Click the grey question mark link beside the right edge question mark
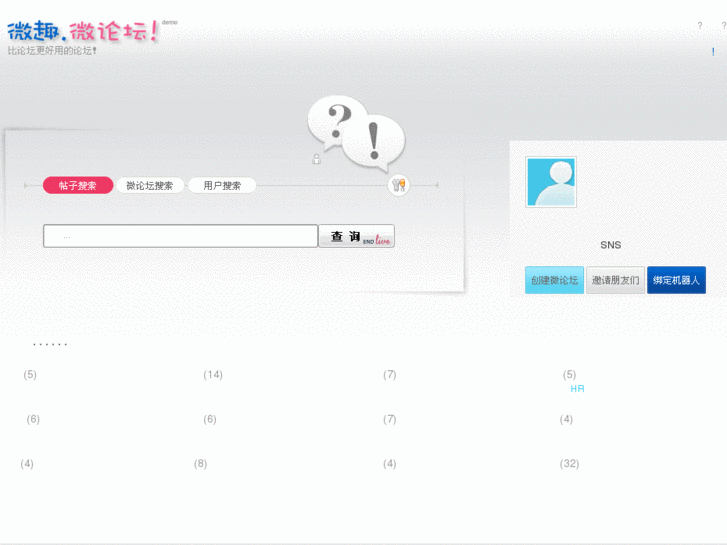This screenshot has height=545, width=727. pyautogui.click(x=700, y=26)
